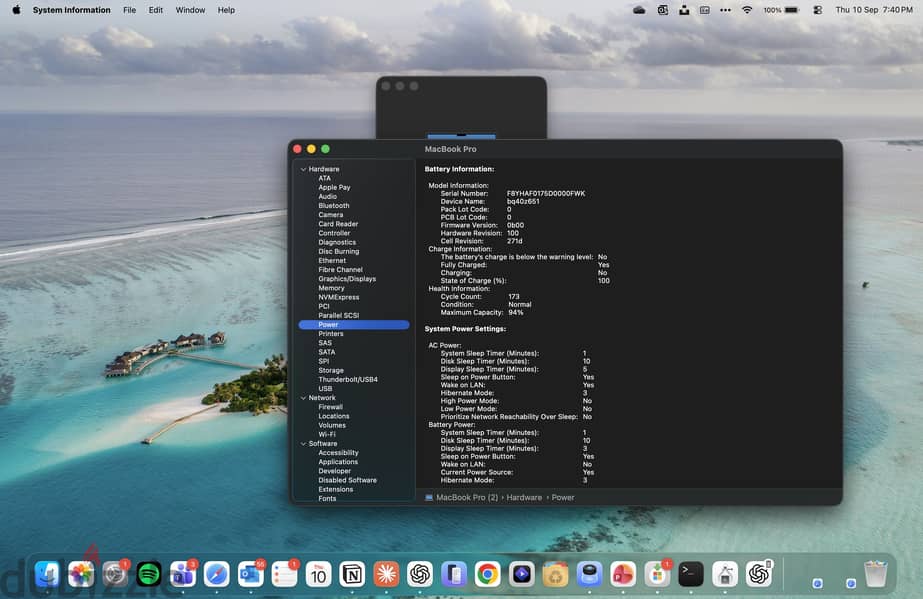Select Applications in the sidebar
923x599 pixels.
coord(338,462)
